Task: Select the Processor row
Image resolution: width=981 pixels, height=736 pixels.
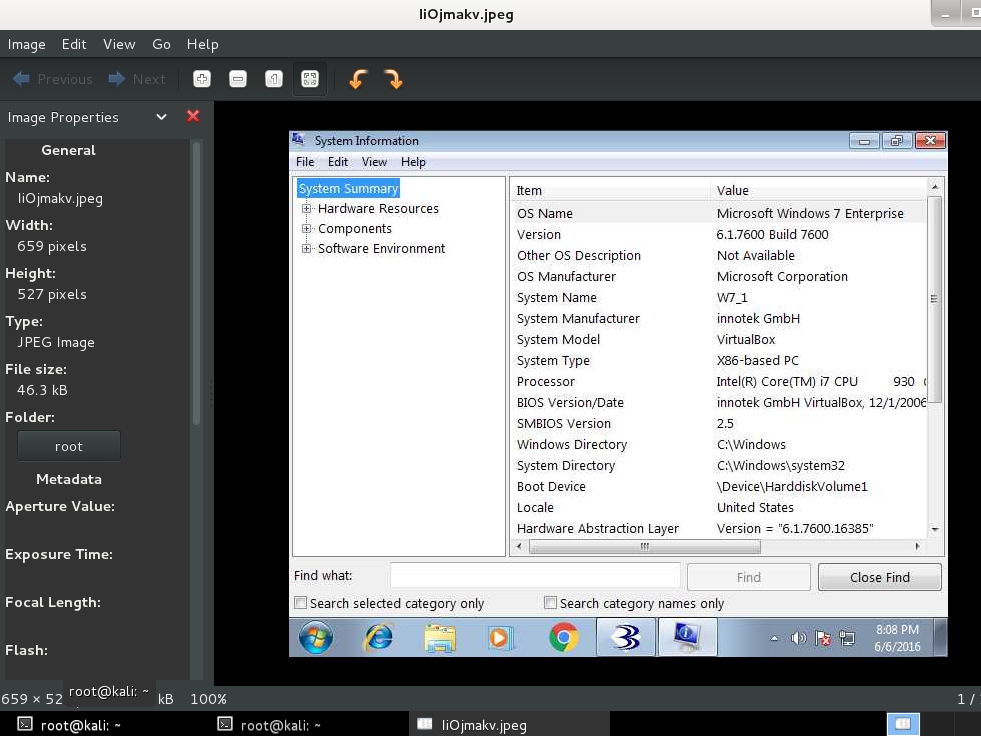Action: pos(718,381)
